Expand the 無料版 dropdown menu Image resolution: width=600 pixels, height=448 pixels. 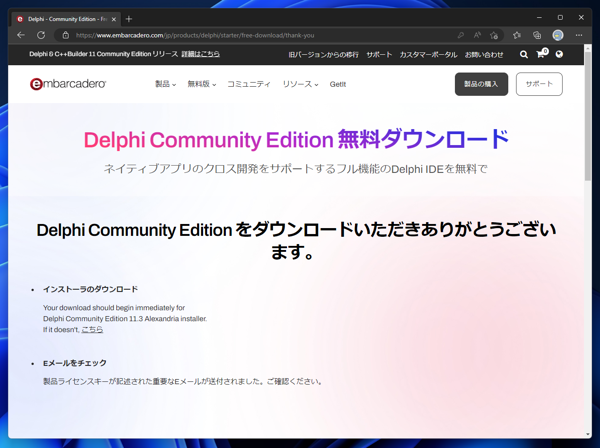202,84
